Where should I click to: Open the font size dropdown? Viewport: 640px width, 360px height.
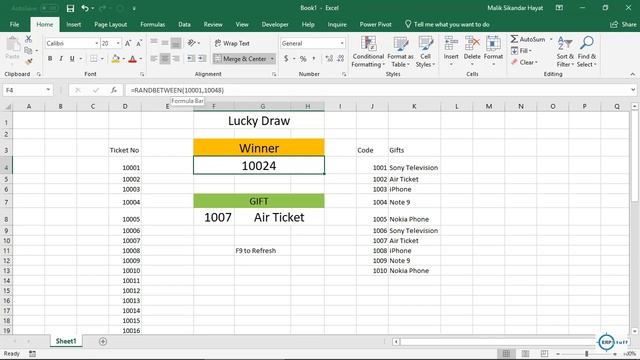coord(118,43)
